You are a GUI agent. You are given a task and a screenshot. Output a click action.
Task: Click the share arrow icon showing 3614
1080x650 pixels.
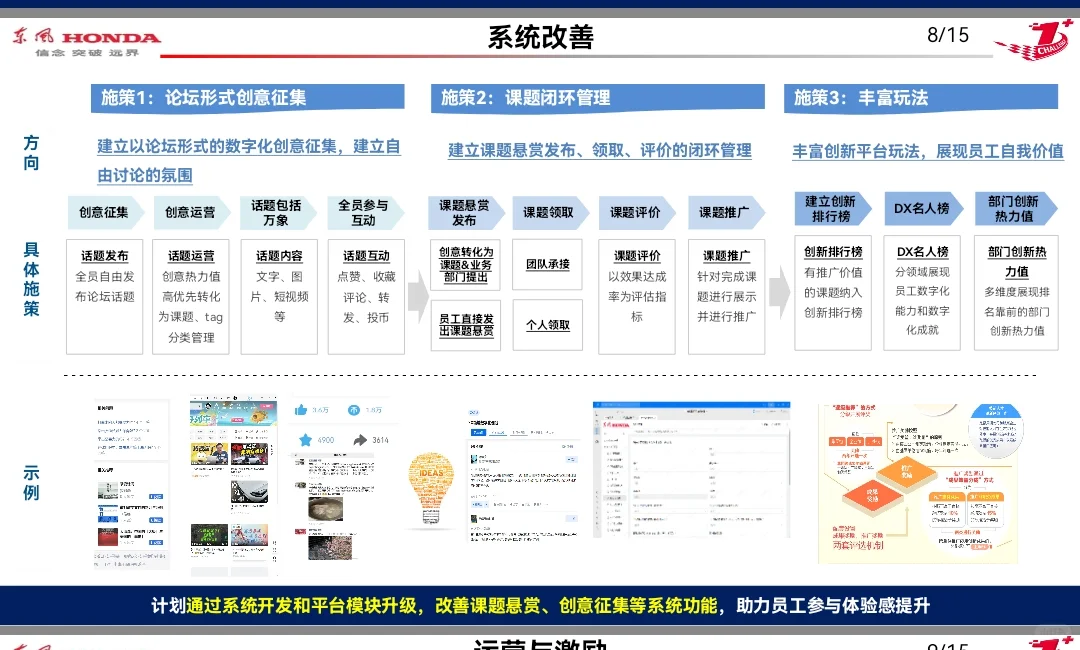(x=360, y=440)
